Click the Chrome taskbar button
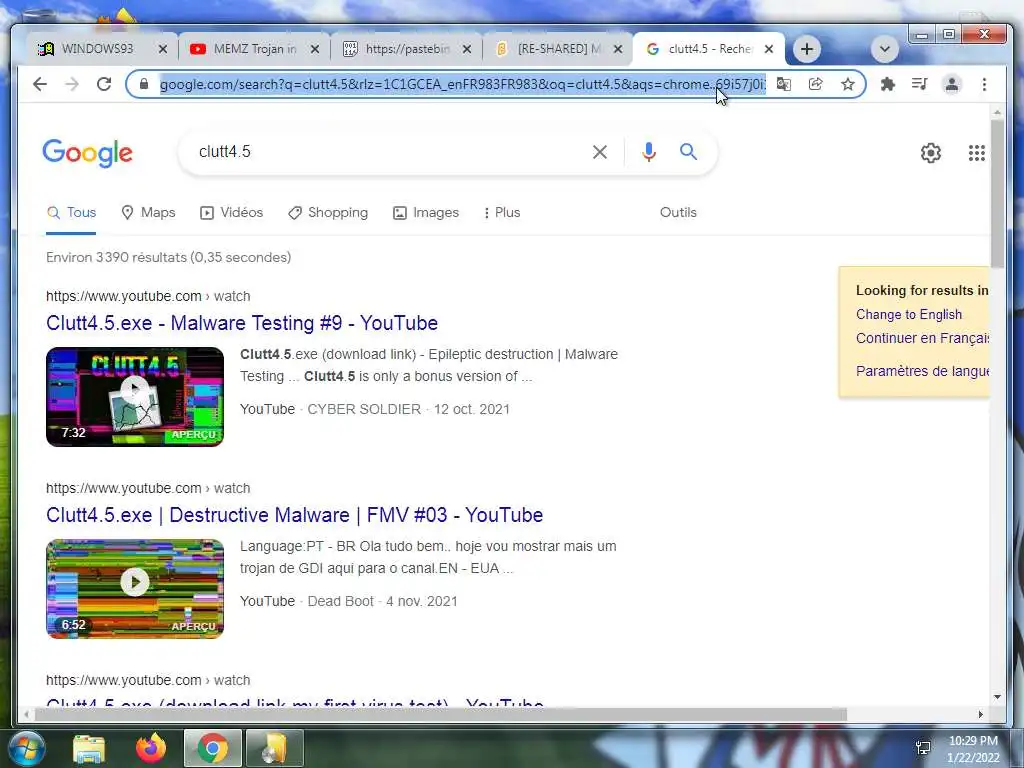Image resolution: width=1024 pixels, height=768 pixels. (213, 748)
